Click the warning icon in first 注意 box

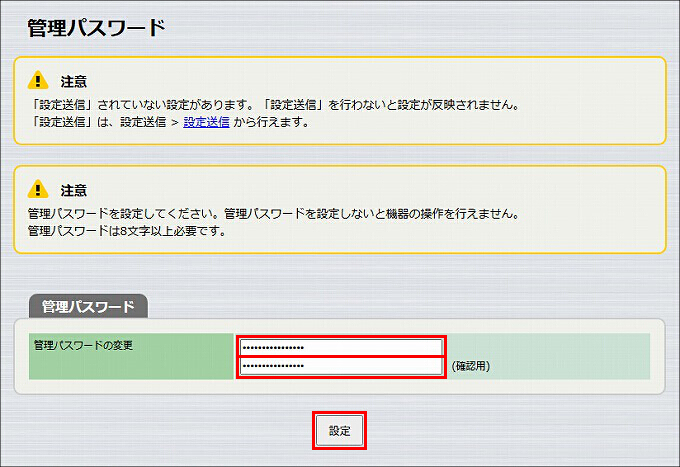click(38, 80)
